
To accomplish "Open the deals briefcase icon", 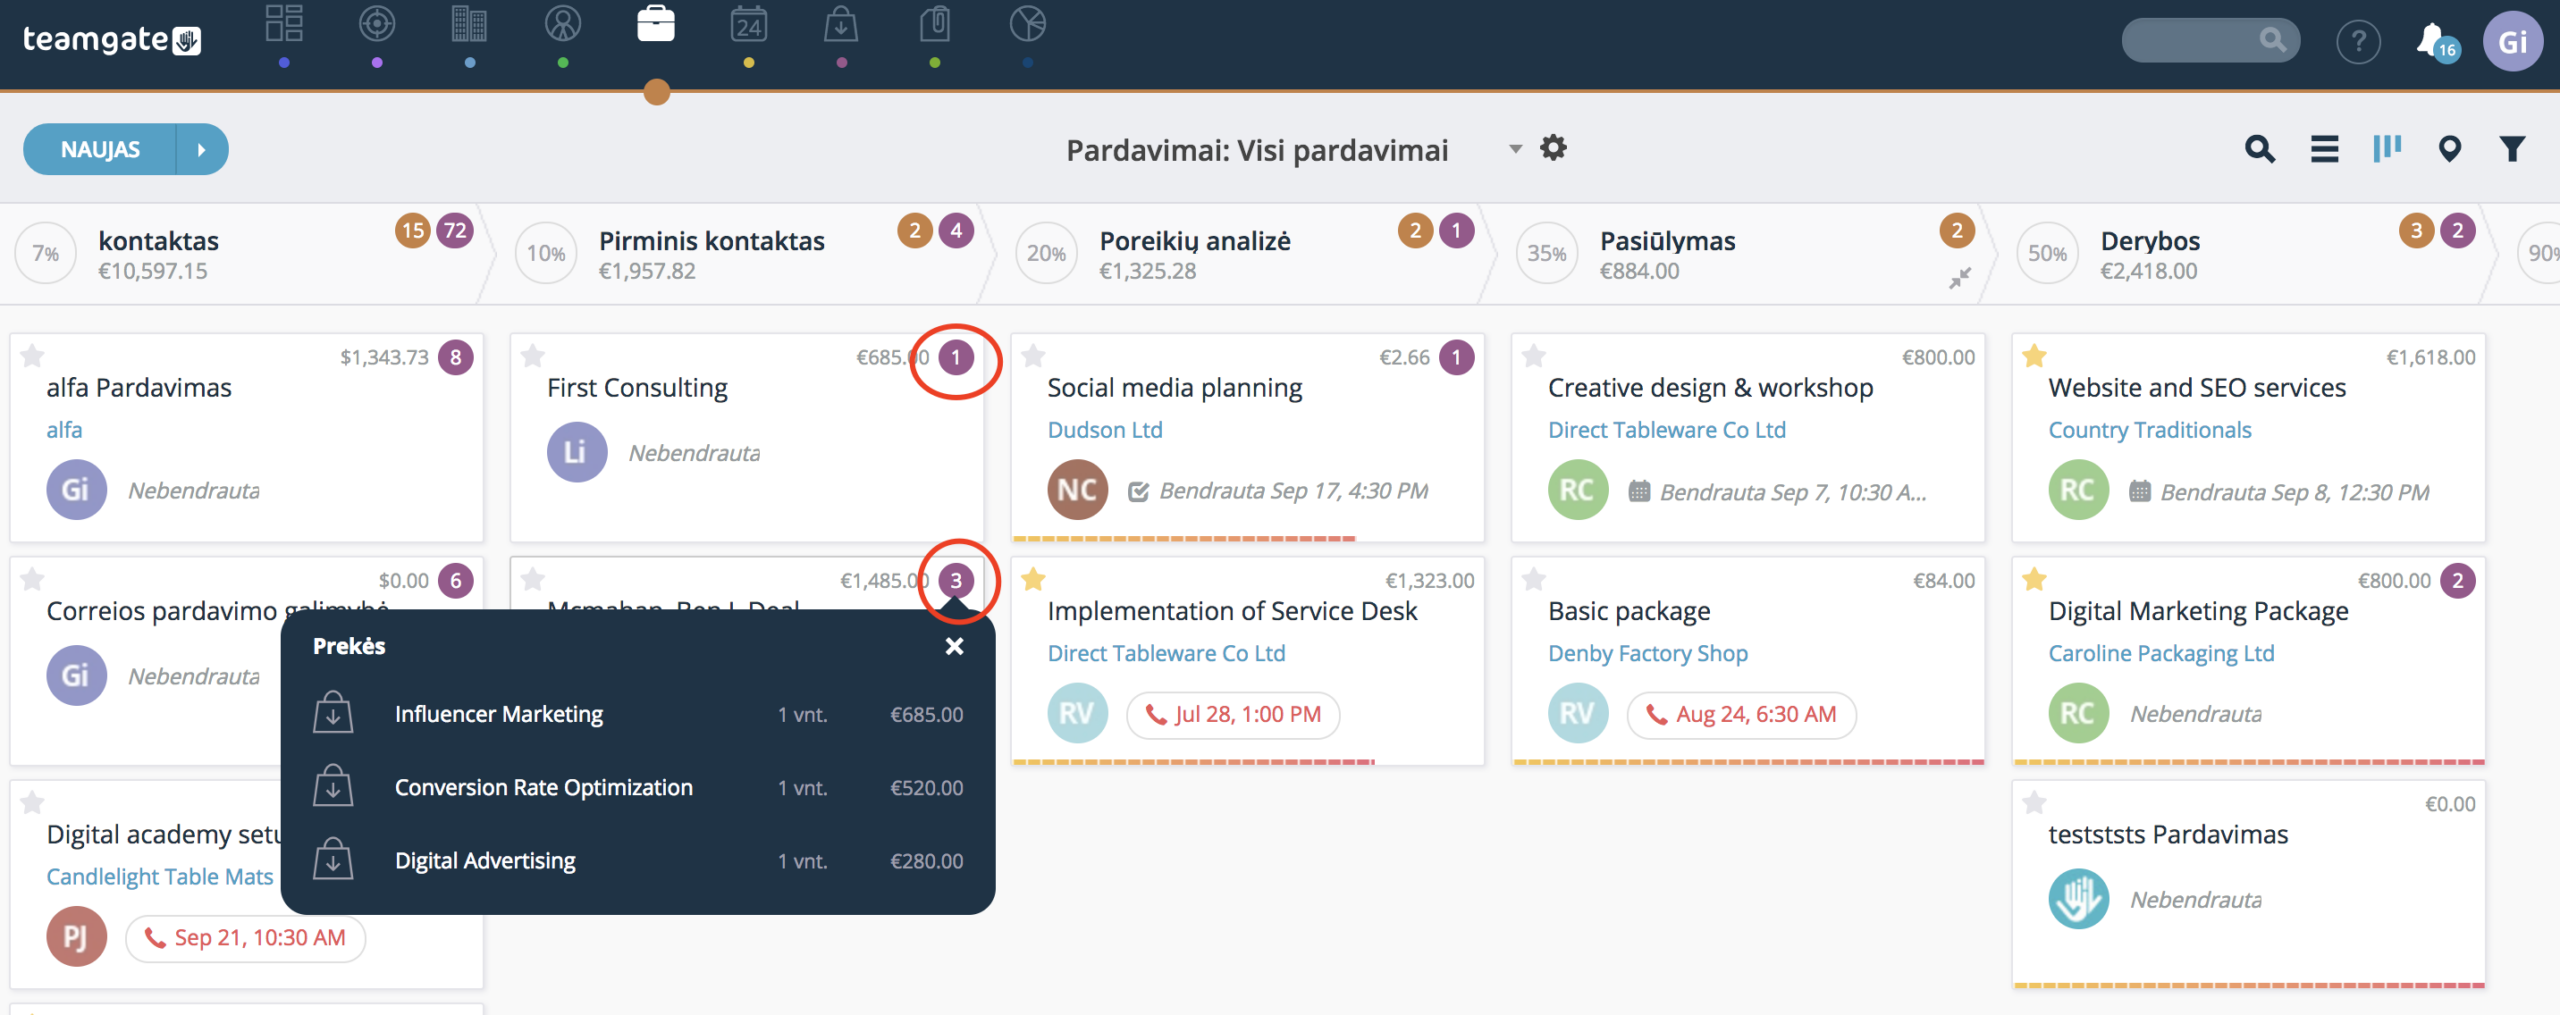I will [656, 23].
